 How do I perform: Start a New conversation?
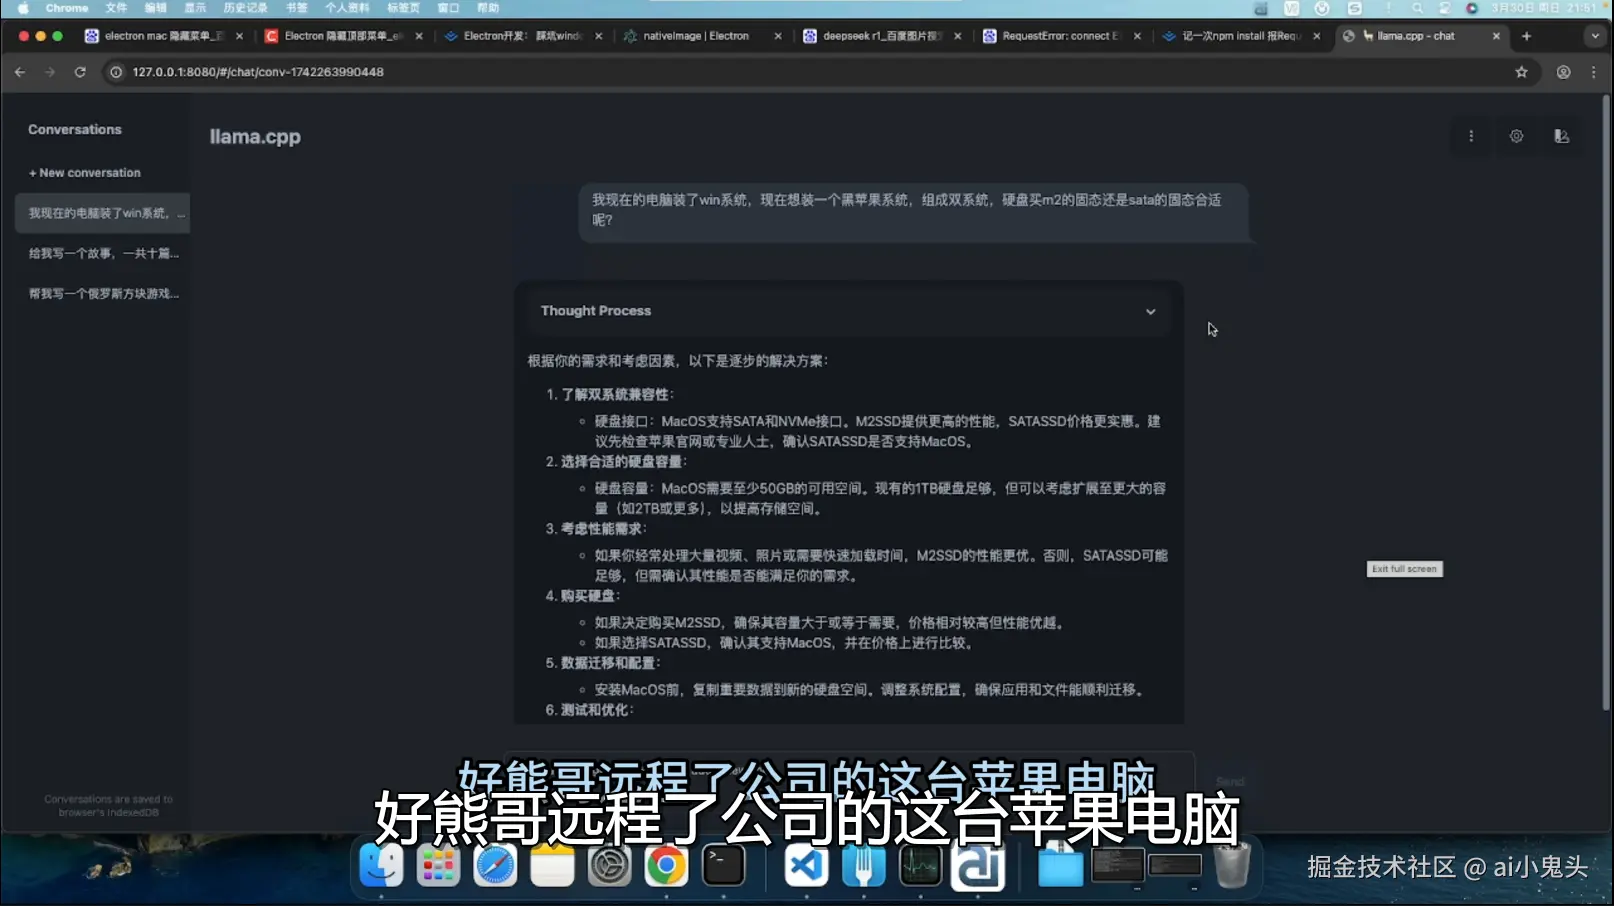pos(85,173)
